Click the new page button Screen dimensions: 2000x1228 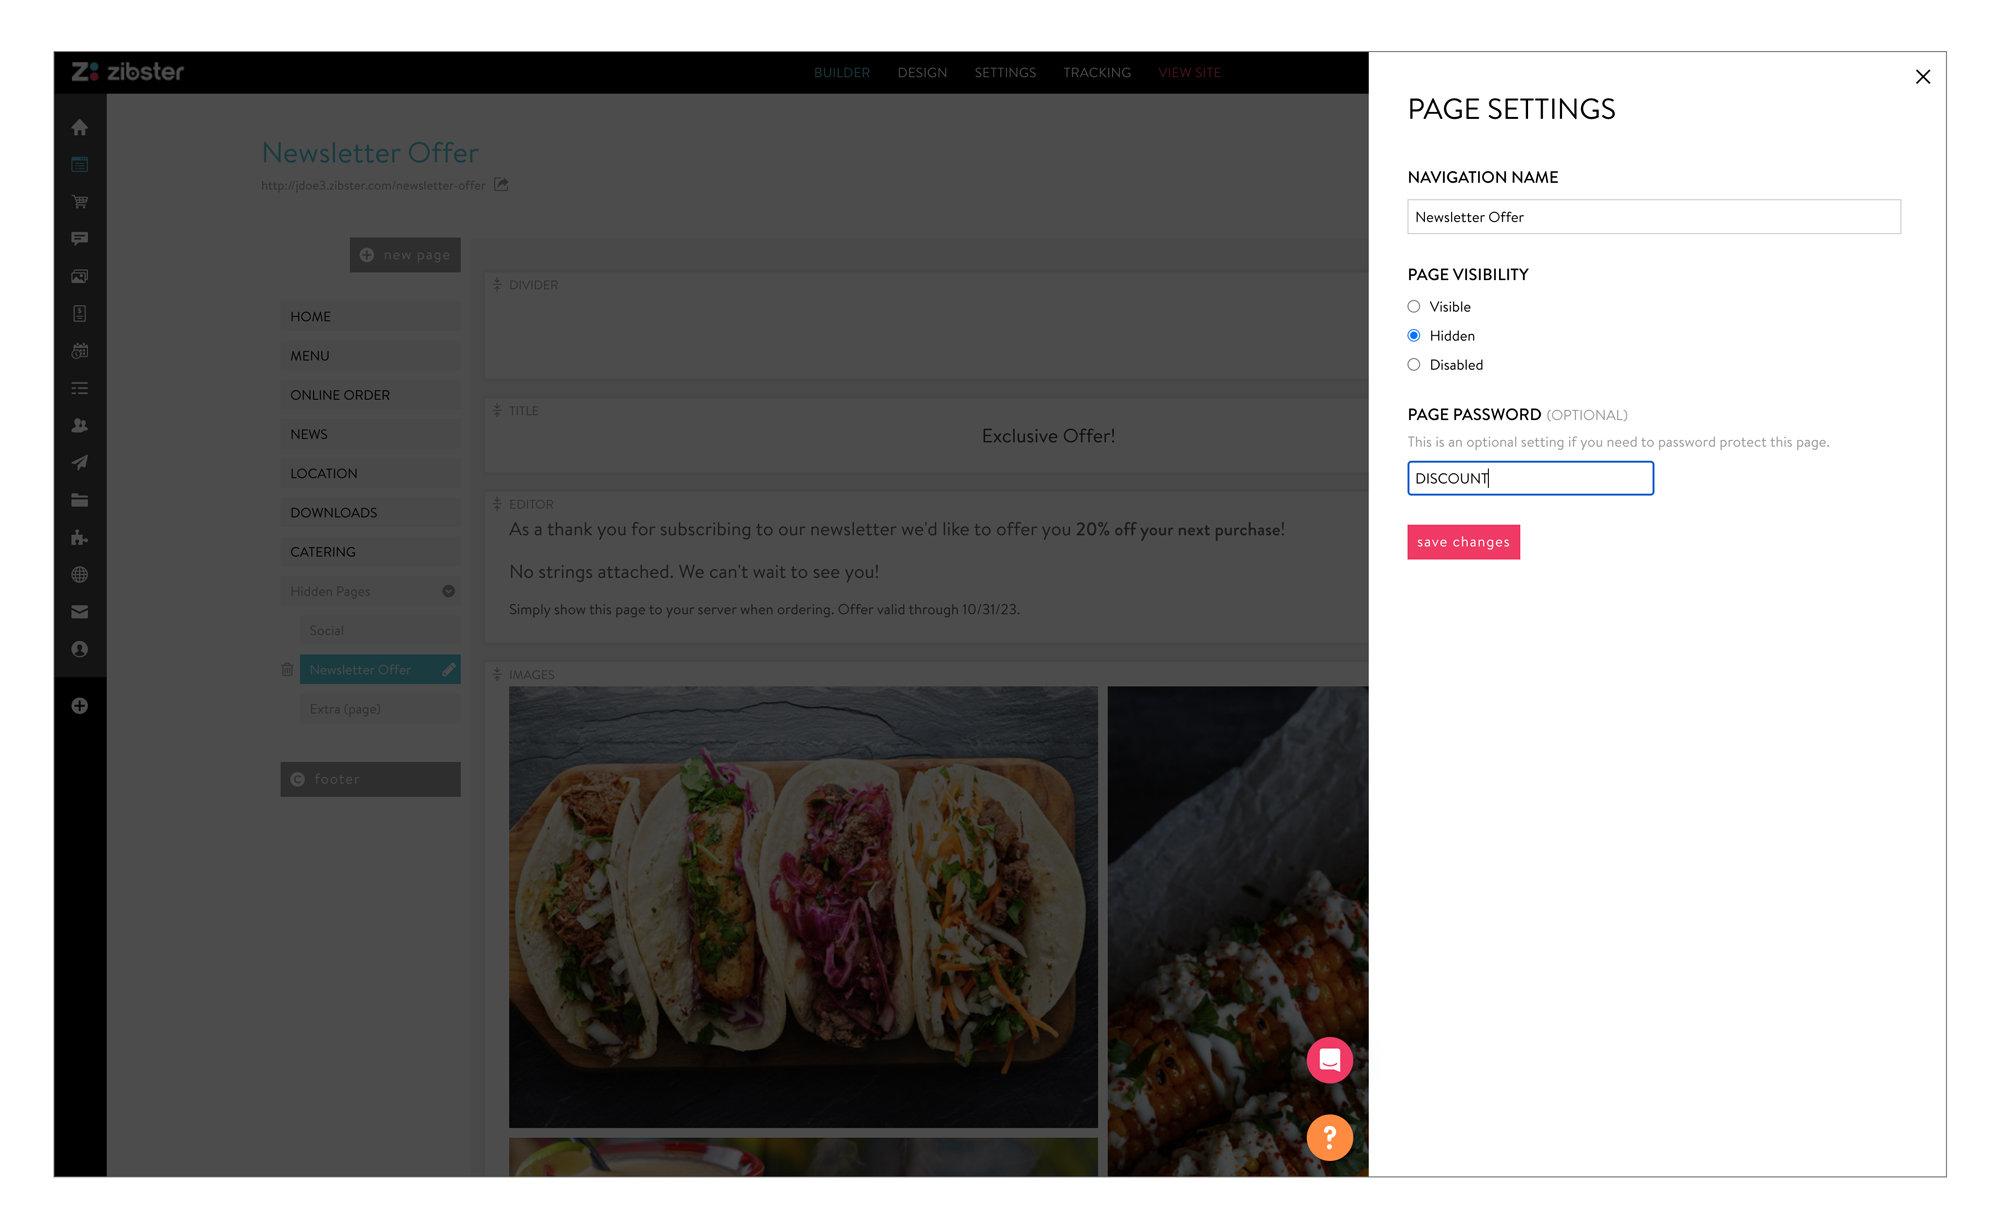[405, 255]
